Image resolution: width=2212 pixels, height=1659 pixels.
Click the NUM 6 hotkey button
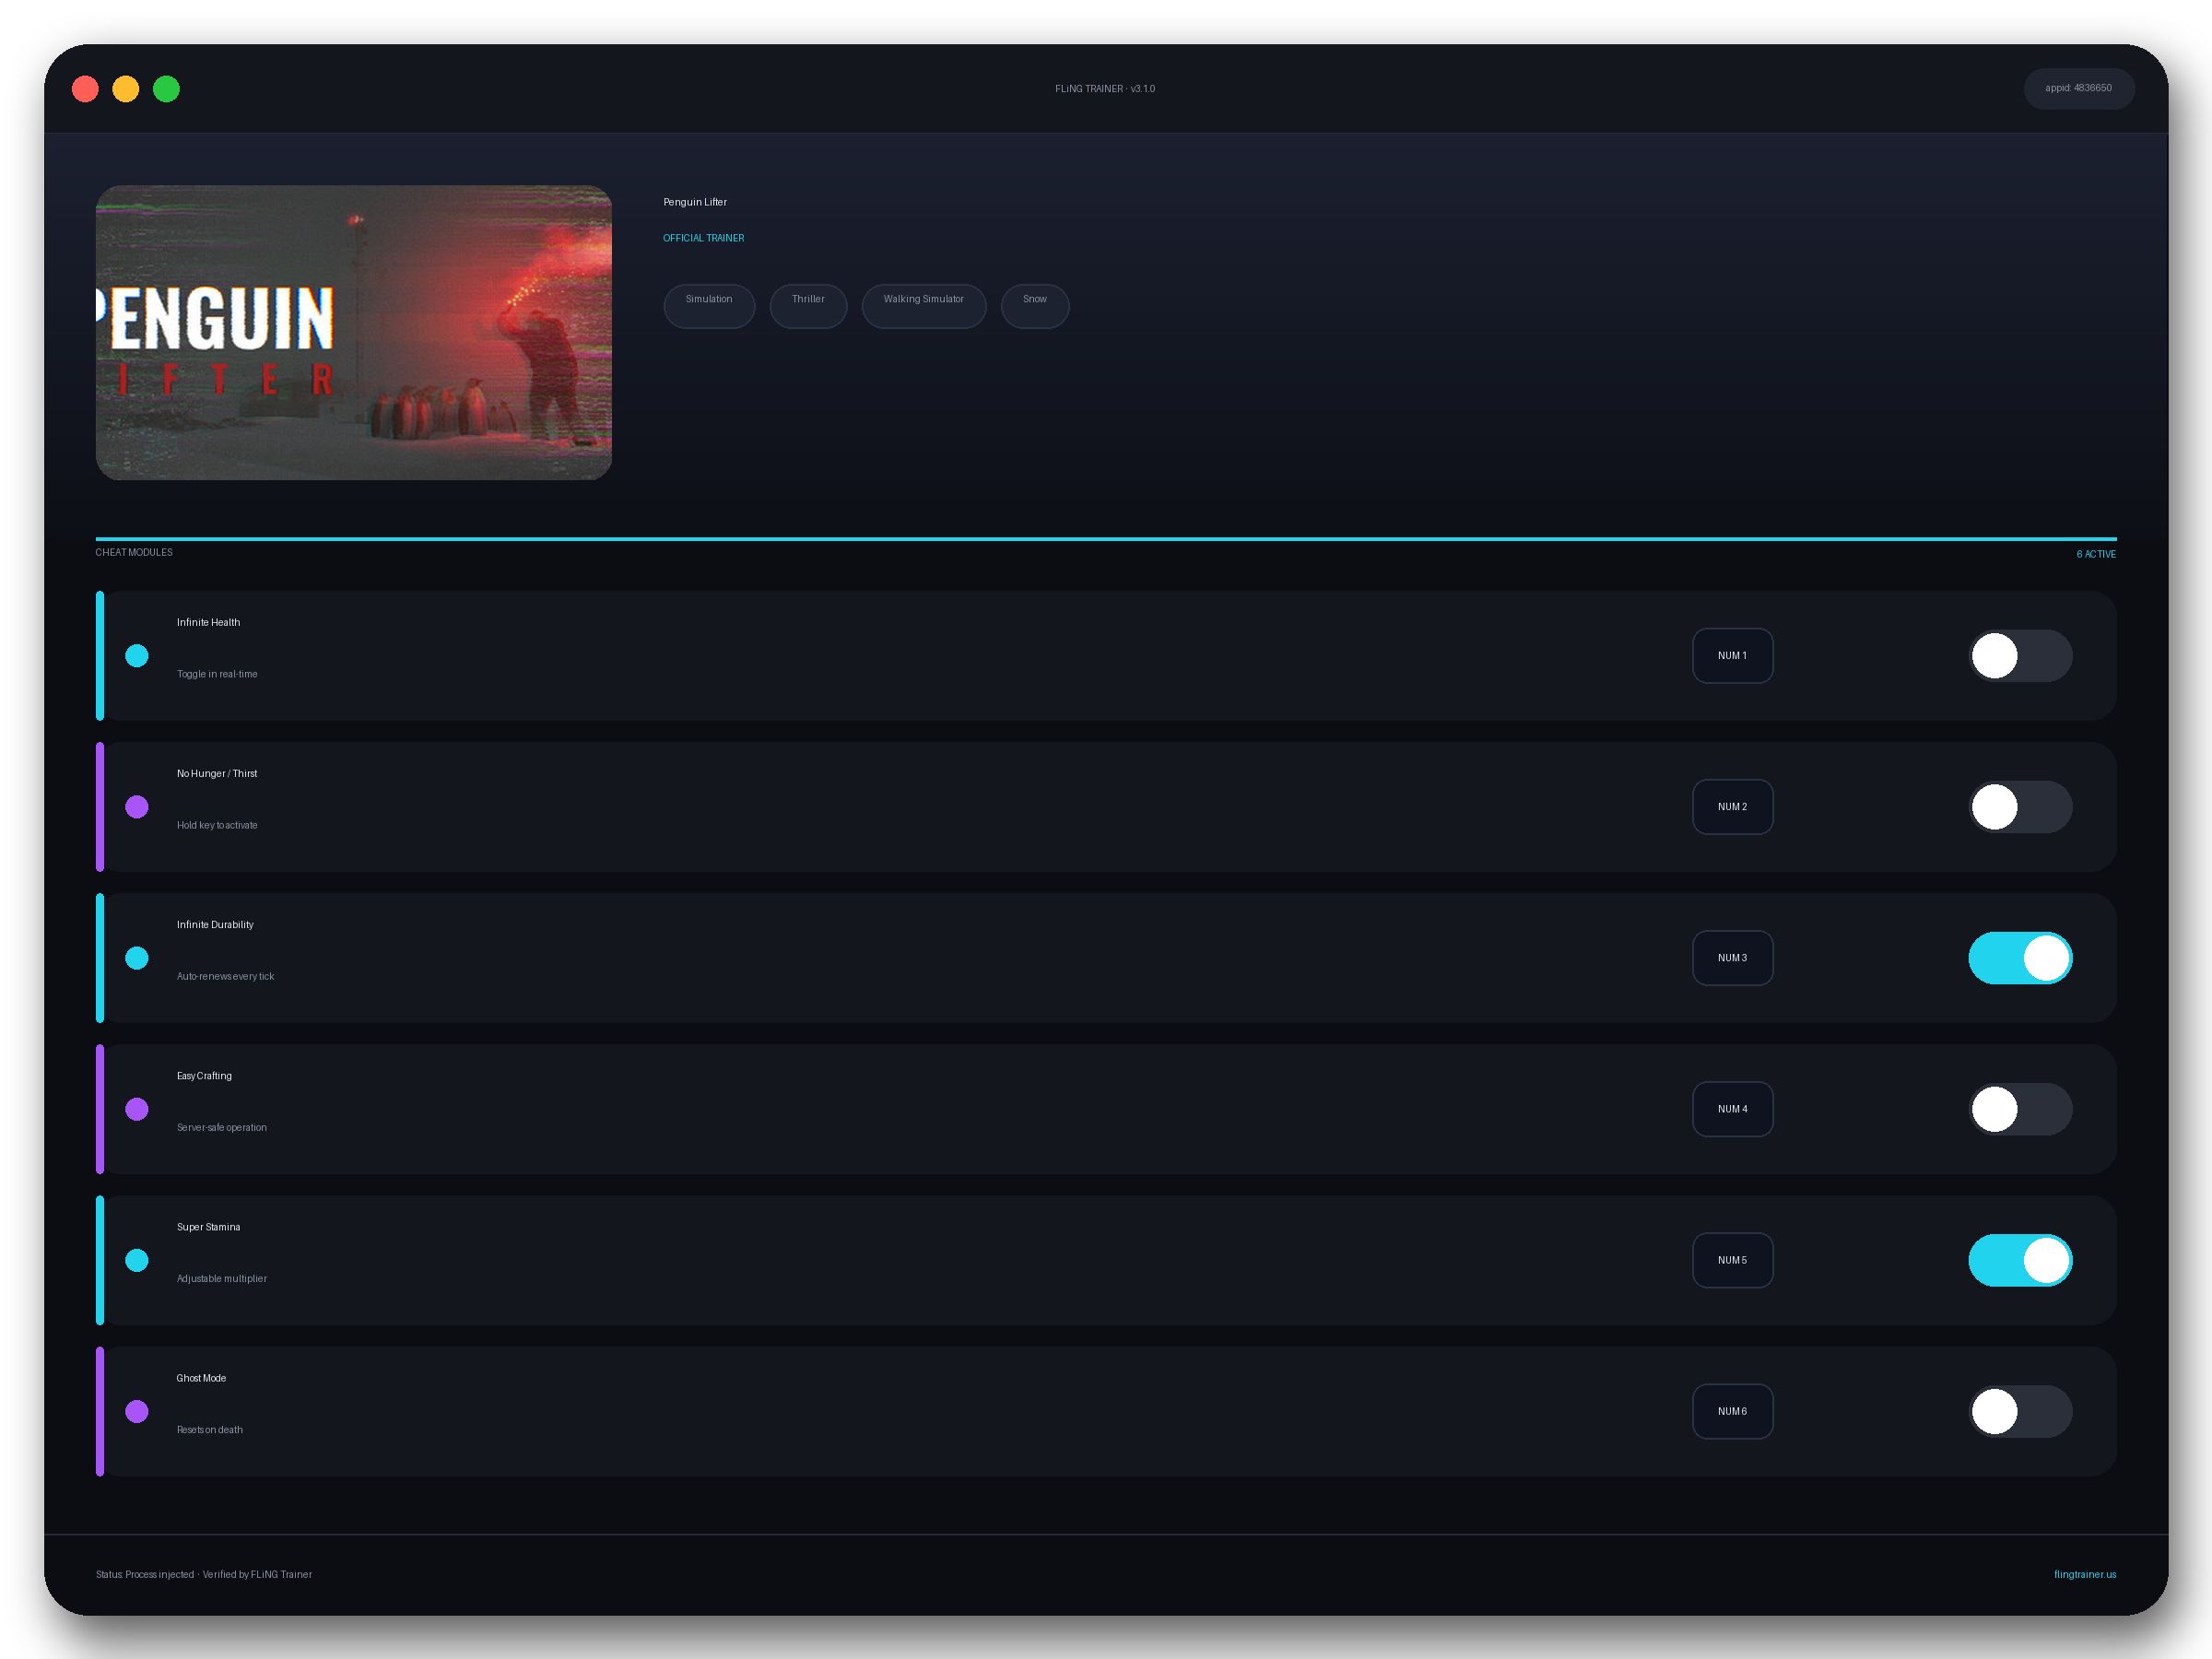(1732, 1411)
